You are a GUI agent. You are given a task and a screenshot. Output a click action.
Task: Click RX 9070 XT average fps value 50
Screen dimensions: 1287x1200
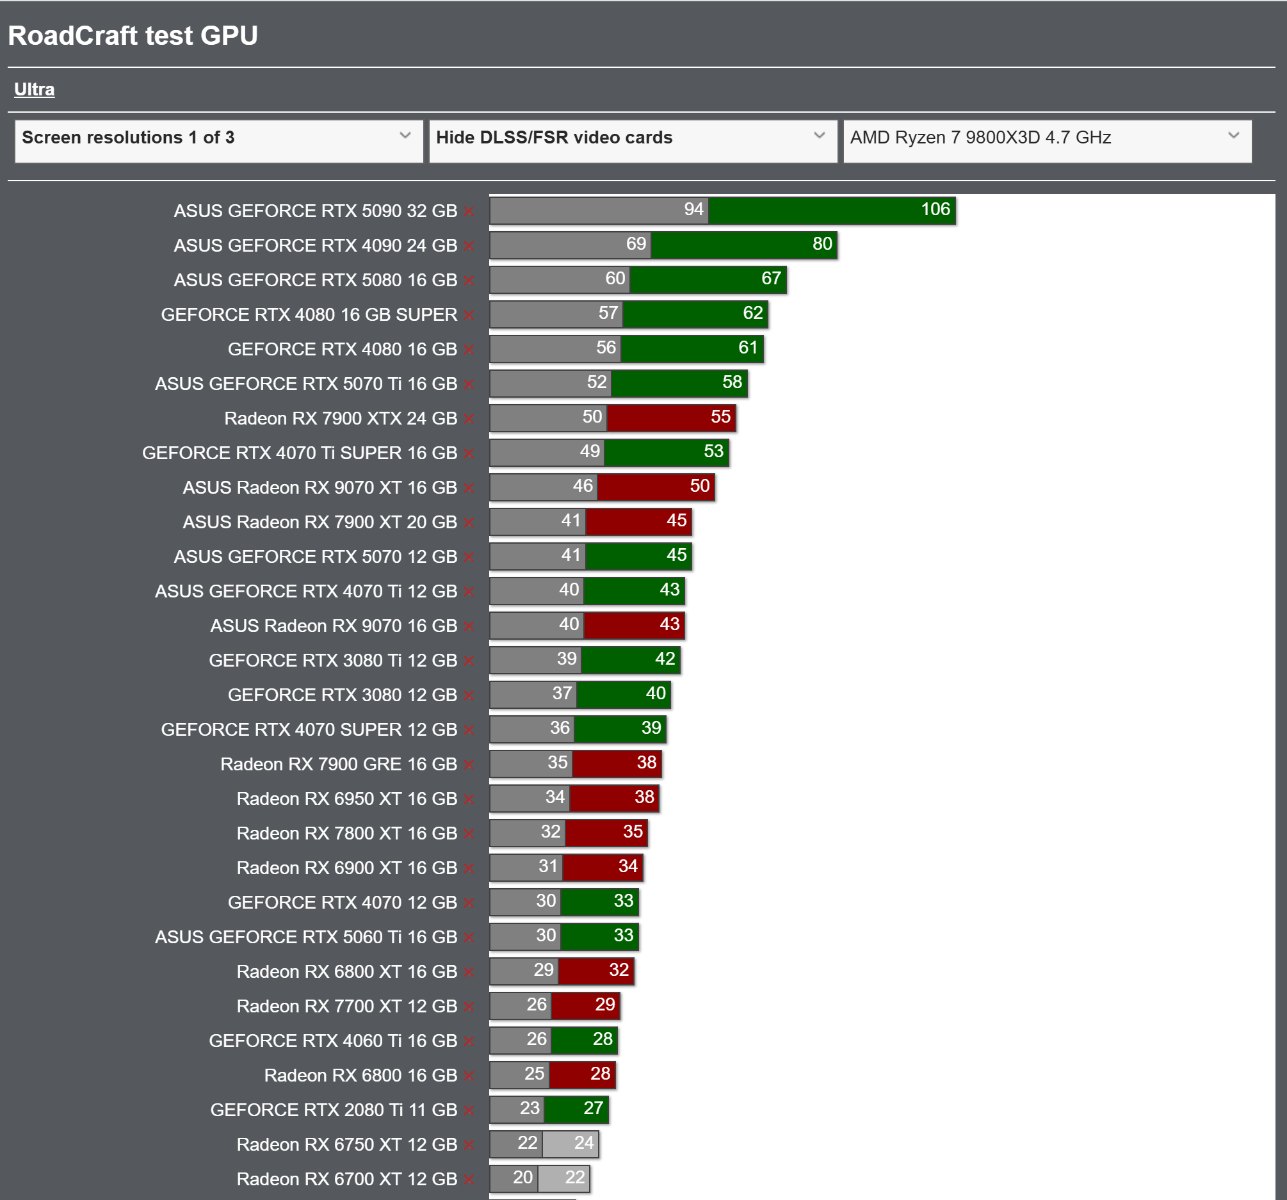click(700, 486)
